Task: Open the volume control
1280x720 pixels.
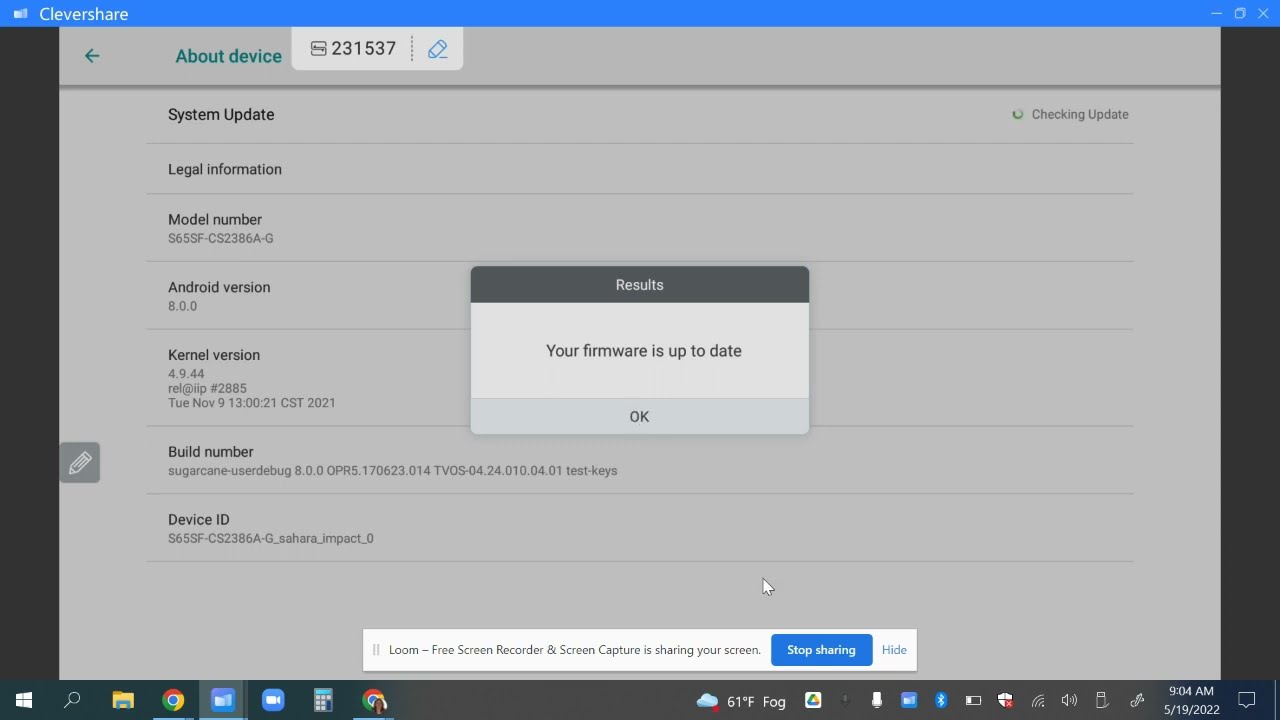Action: pyautogui.click(x=1070, y=701)
